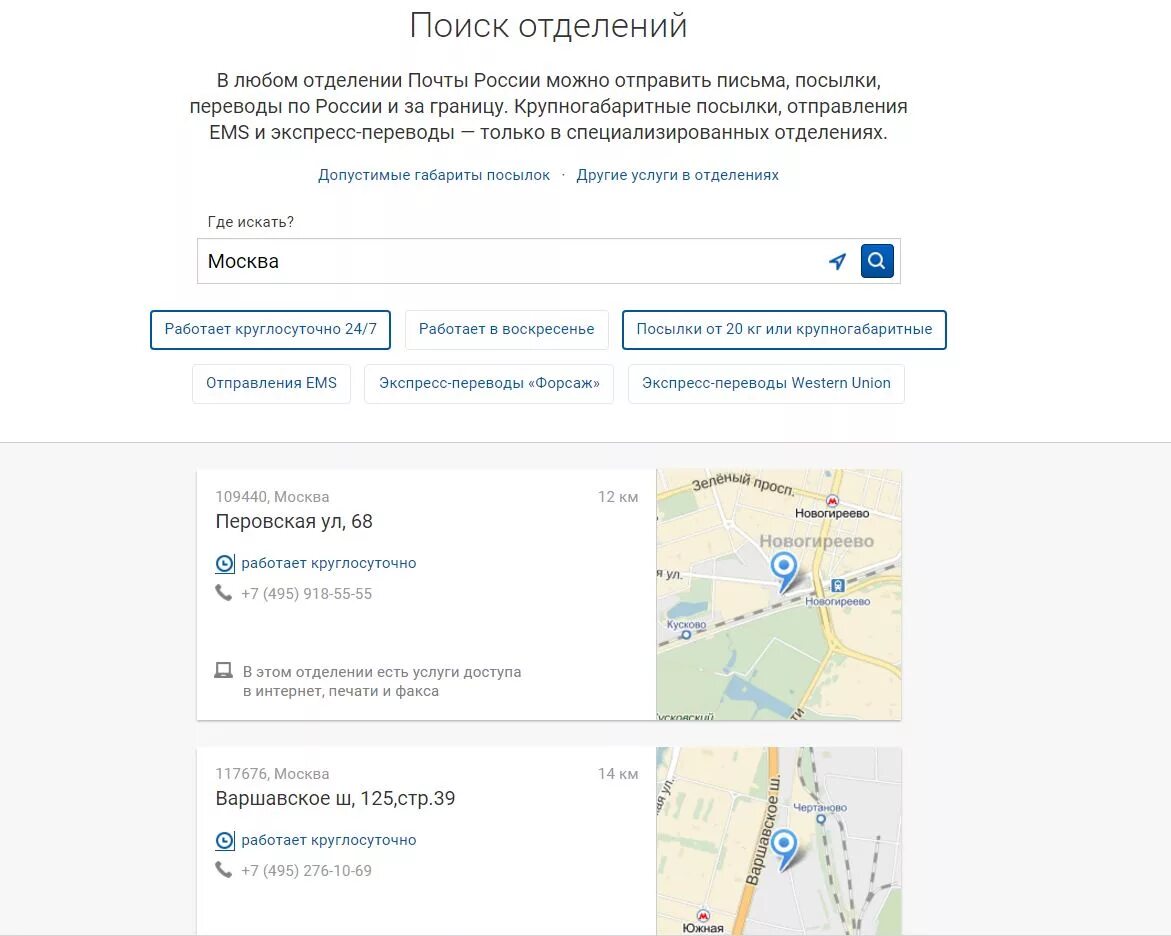The height and width of the screenshot is (936, 1171).
Task: Click работает круглосуточно link for Перовская ул
Action: (329, 563)
